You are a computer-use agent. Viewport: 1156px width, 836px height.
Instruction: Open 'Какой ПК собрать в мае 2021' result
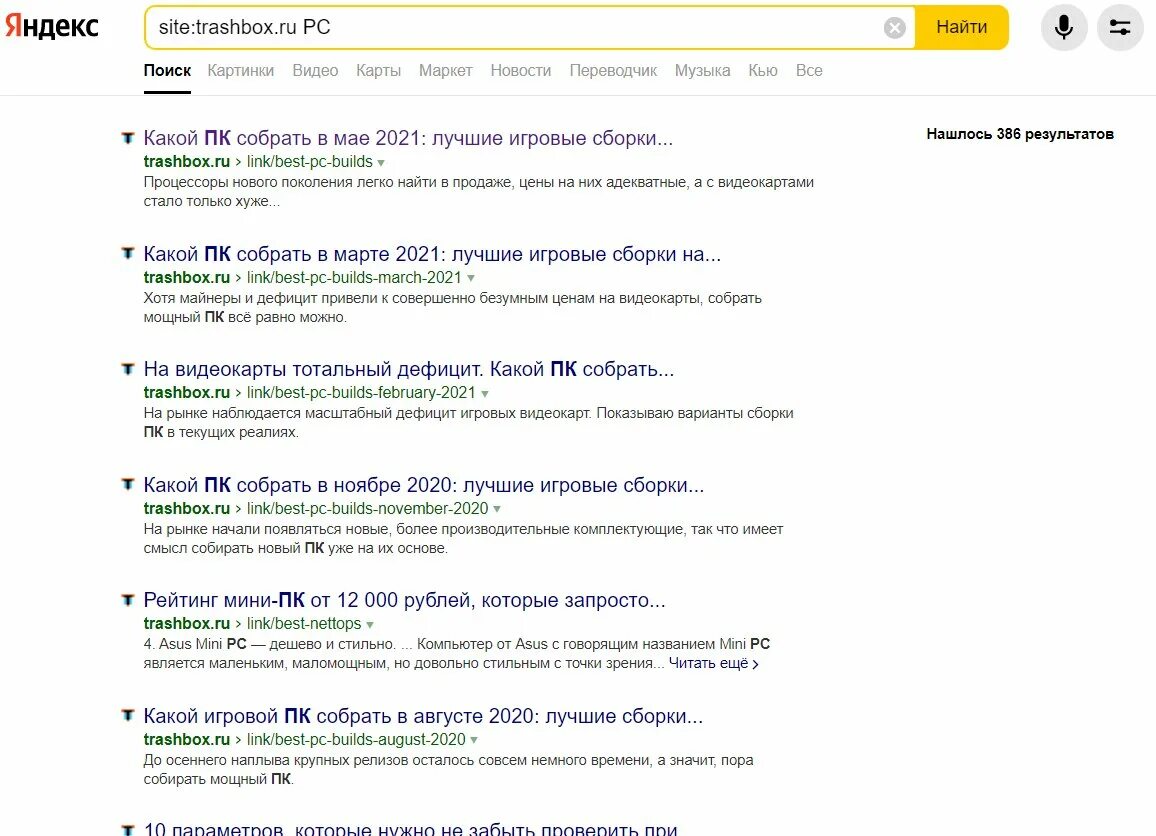pyautogui.click(x=408, y=138)
